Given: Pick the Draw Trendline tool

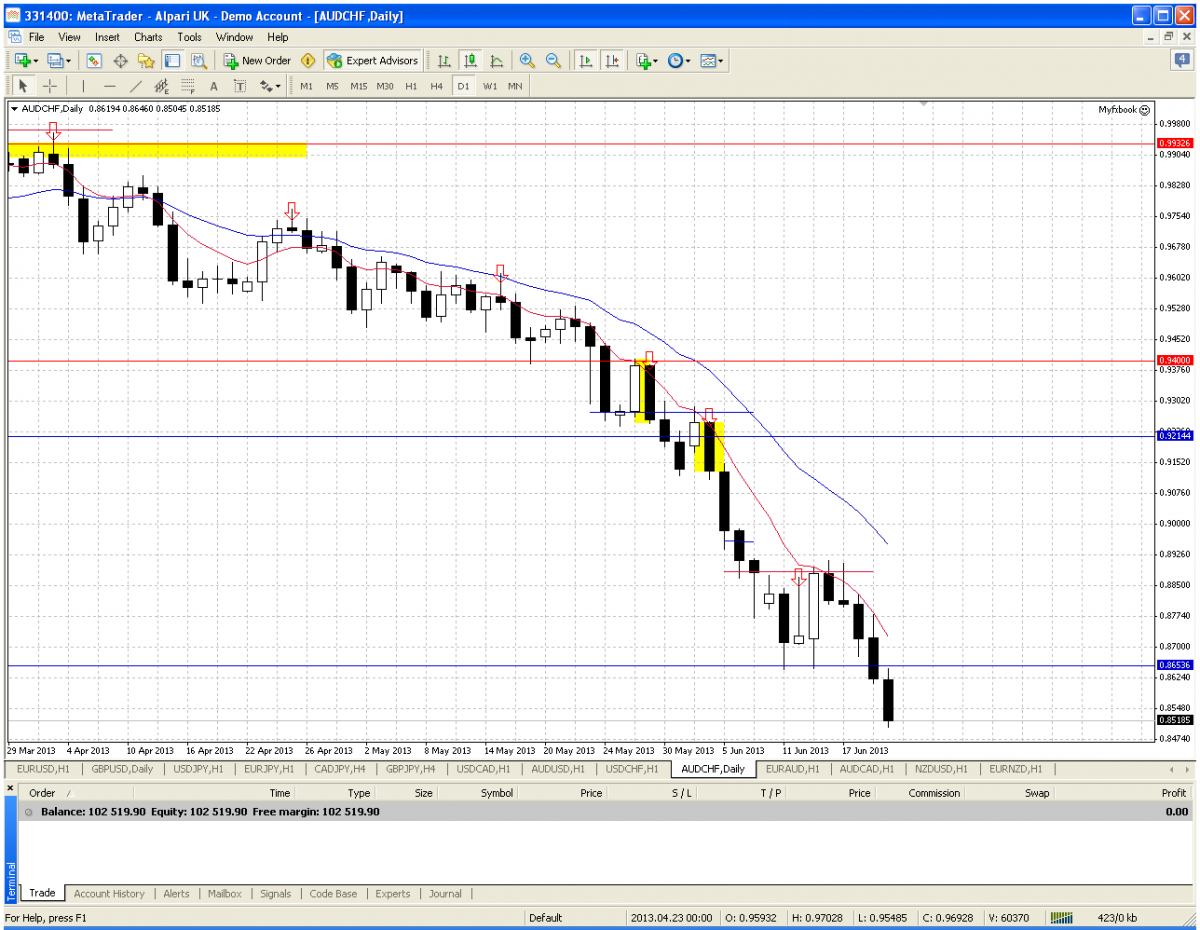Looking at the screenshot, I should 136,86.
